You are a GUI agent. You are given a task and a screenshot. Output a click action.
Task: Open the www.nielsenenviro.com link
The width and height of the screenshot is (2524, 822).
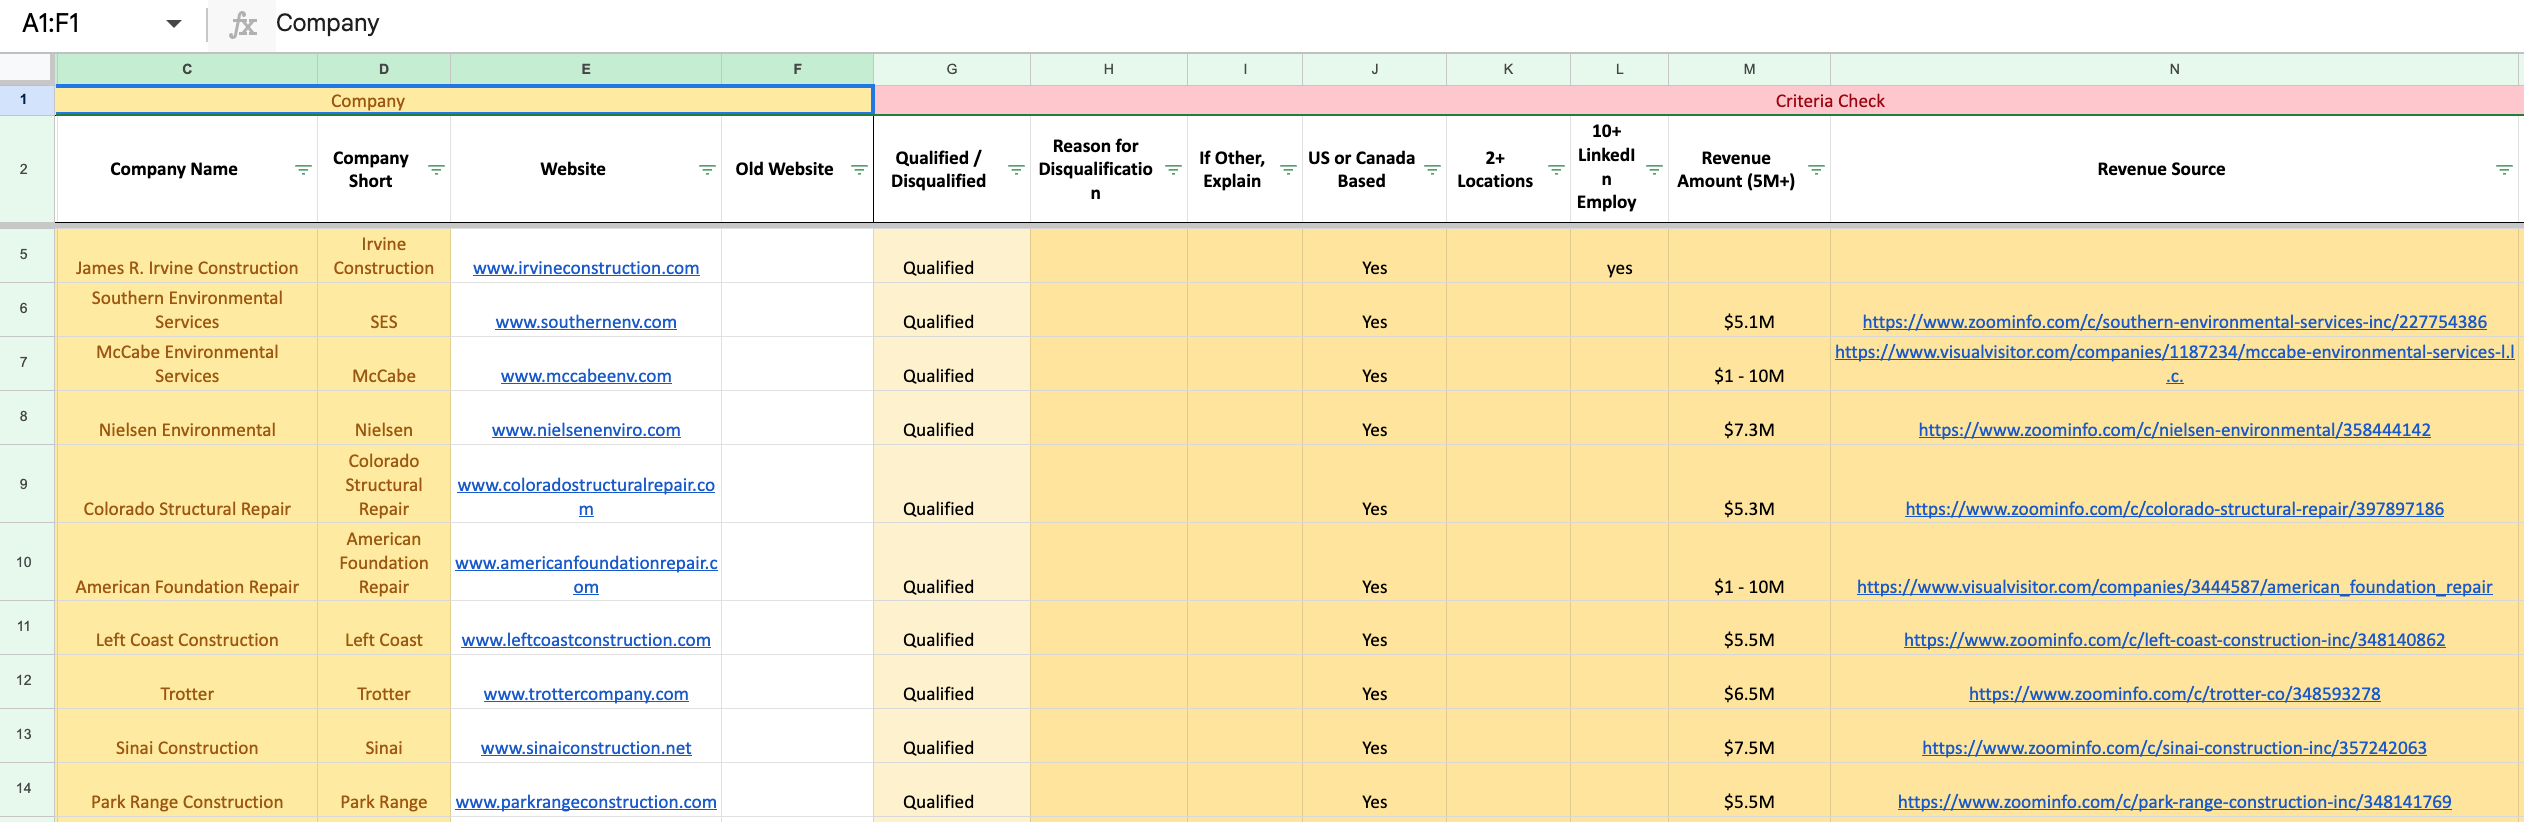click(586, 430)
